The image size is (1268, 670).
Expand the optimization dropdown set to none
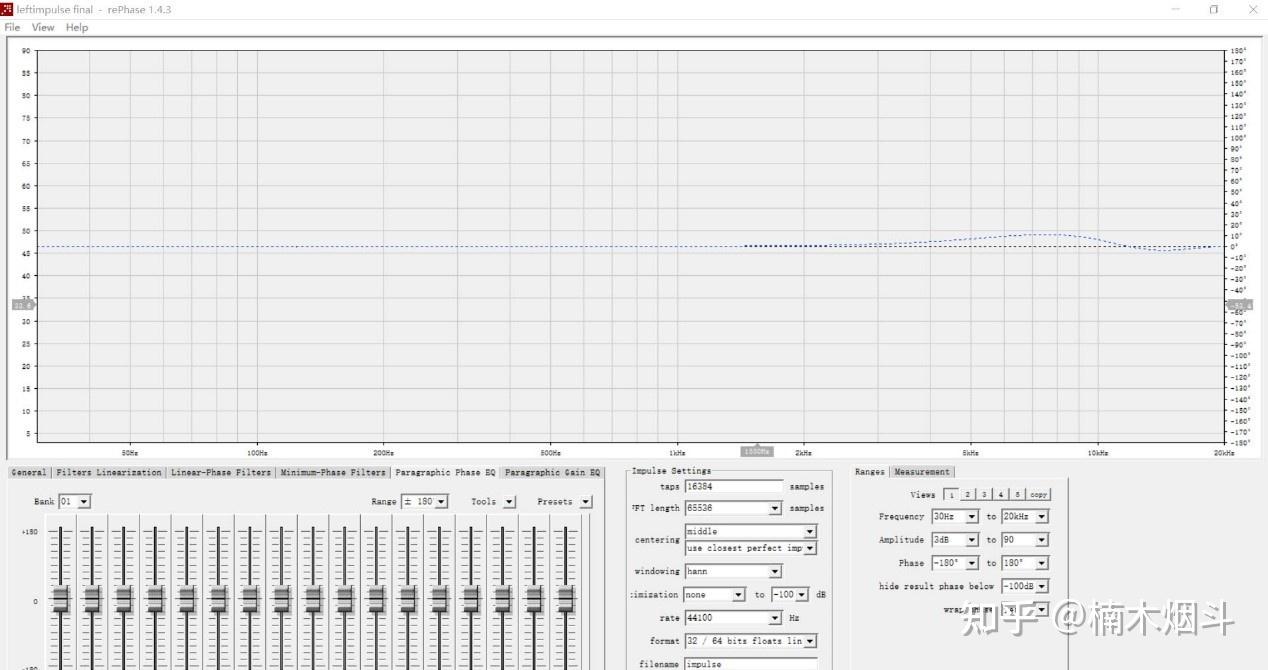[714, 595]
